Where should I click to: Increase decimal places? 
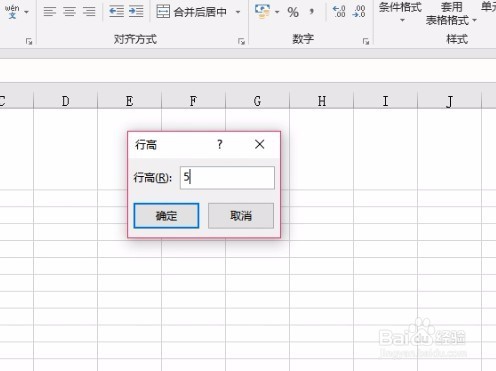[x=339, y=11]
